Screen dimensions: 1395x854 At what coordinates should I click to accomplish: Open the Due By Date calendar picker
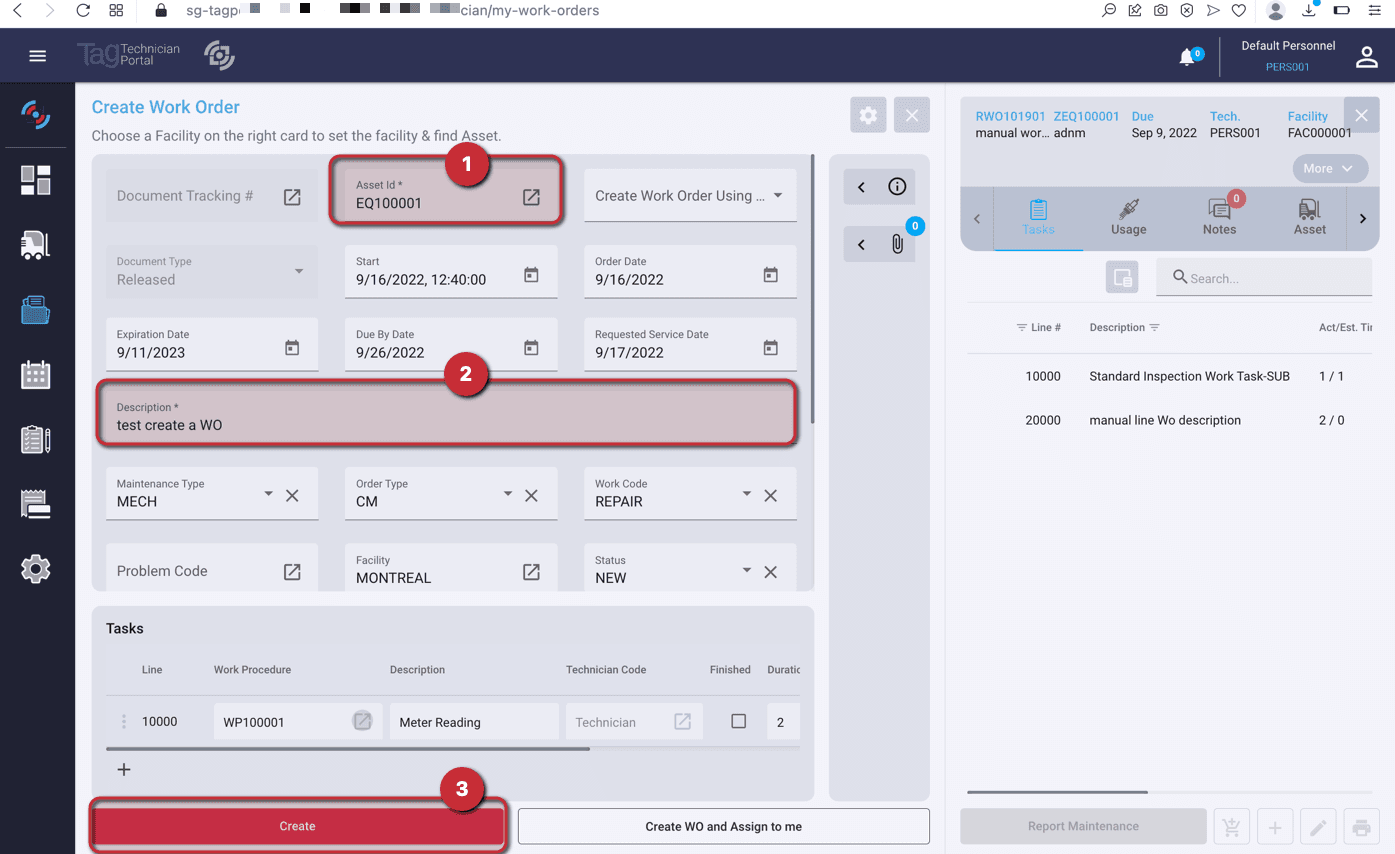pyautogui.click(x=531, y=348)
